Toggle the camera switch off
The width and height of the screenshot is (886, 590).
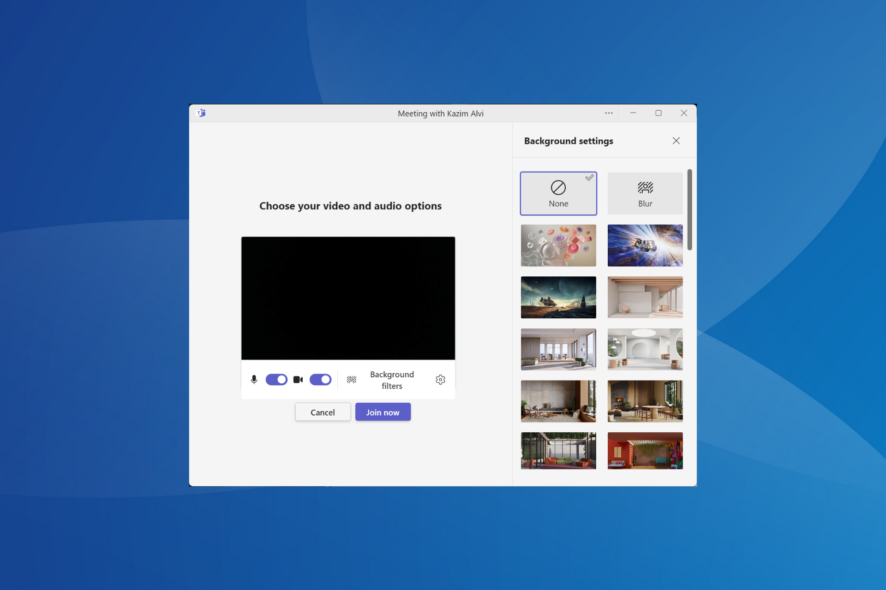click(x=320, y=380)
